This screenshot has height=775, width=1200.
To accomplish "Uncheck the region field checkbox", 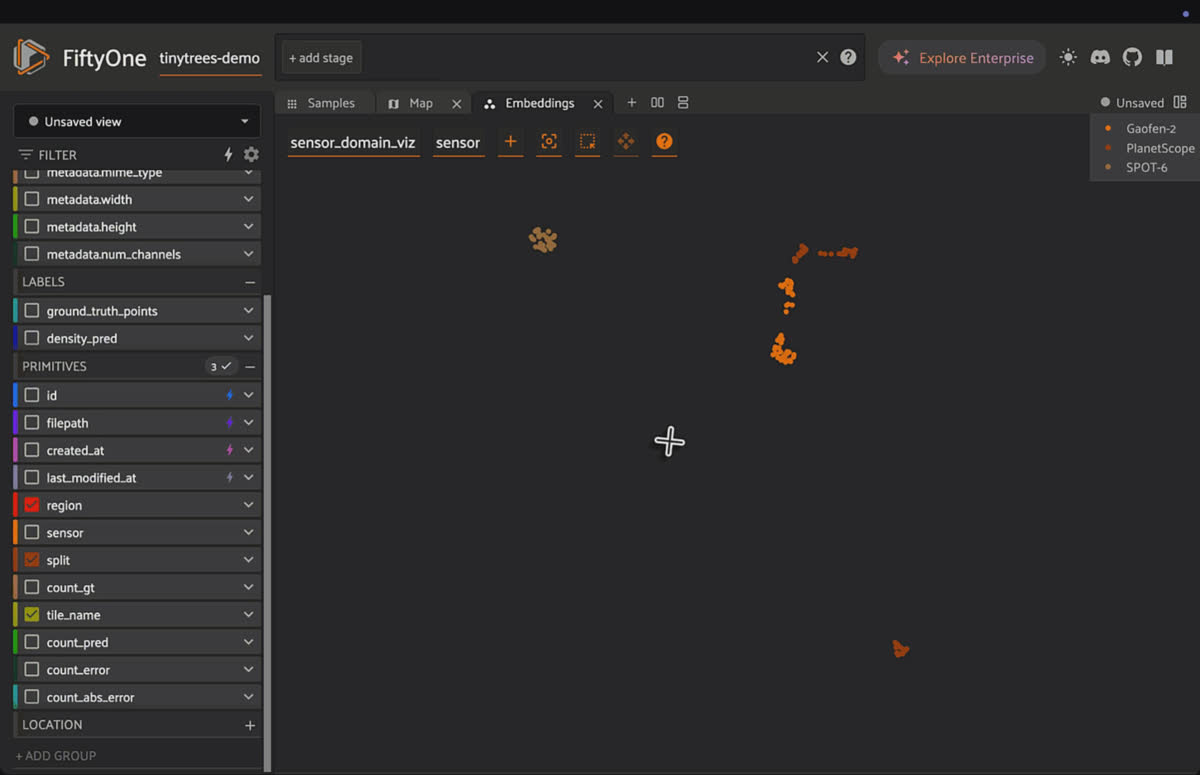I will (x=32, y=505).
